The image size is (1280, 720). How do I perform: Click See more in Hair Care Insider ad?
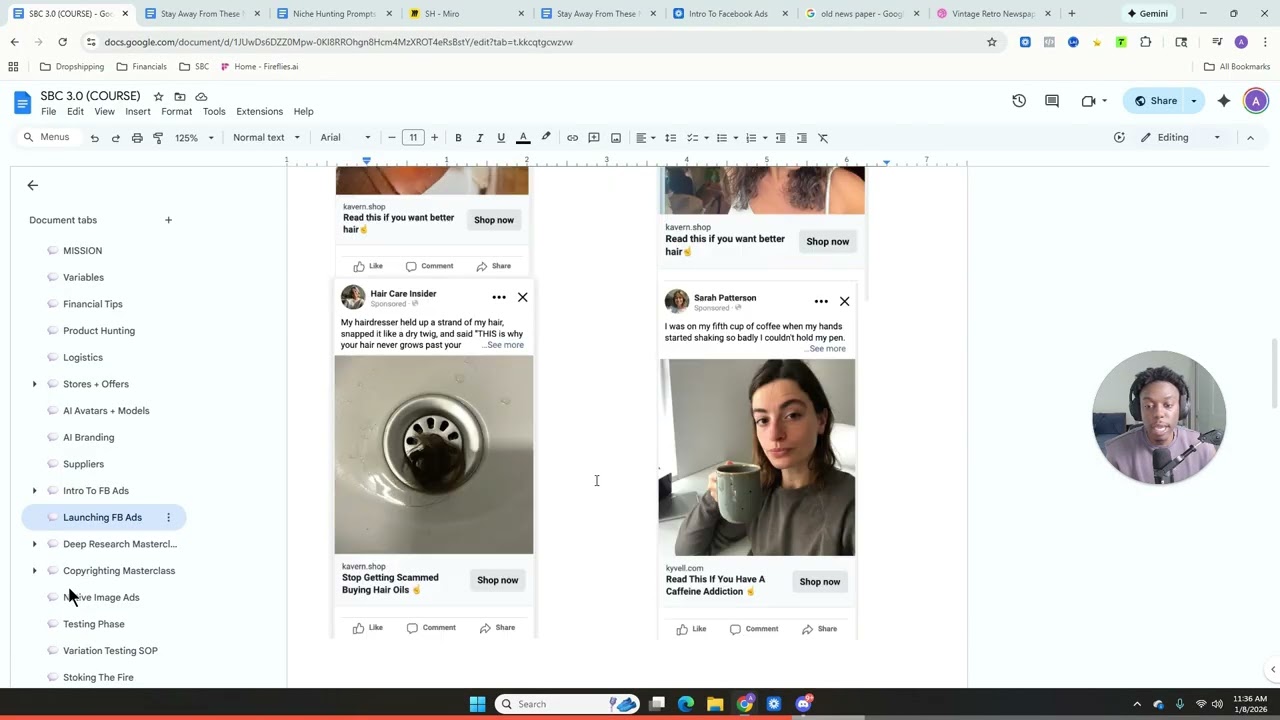tap(505, 345)
